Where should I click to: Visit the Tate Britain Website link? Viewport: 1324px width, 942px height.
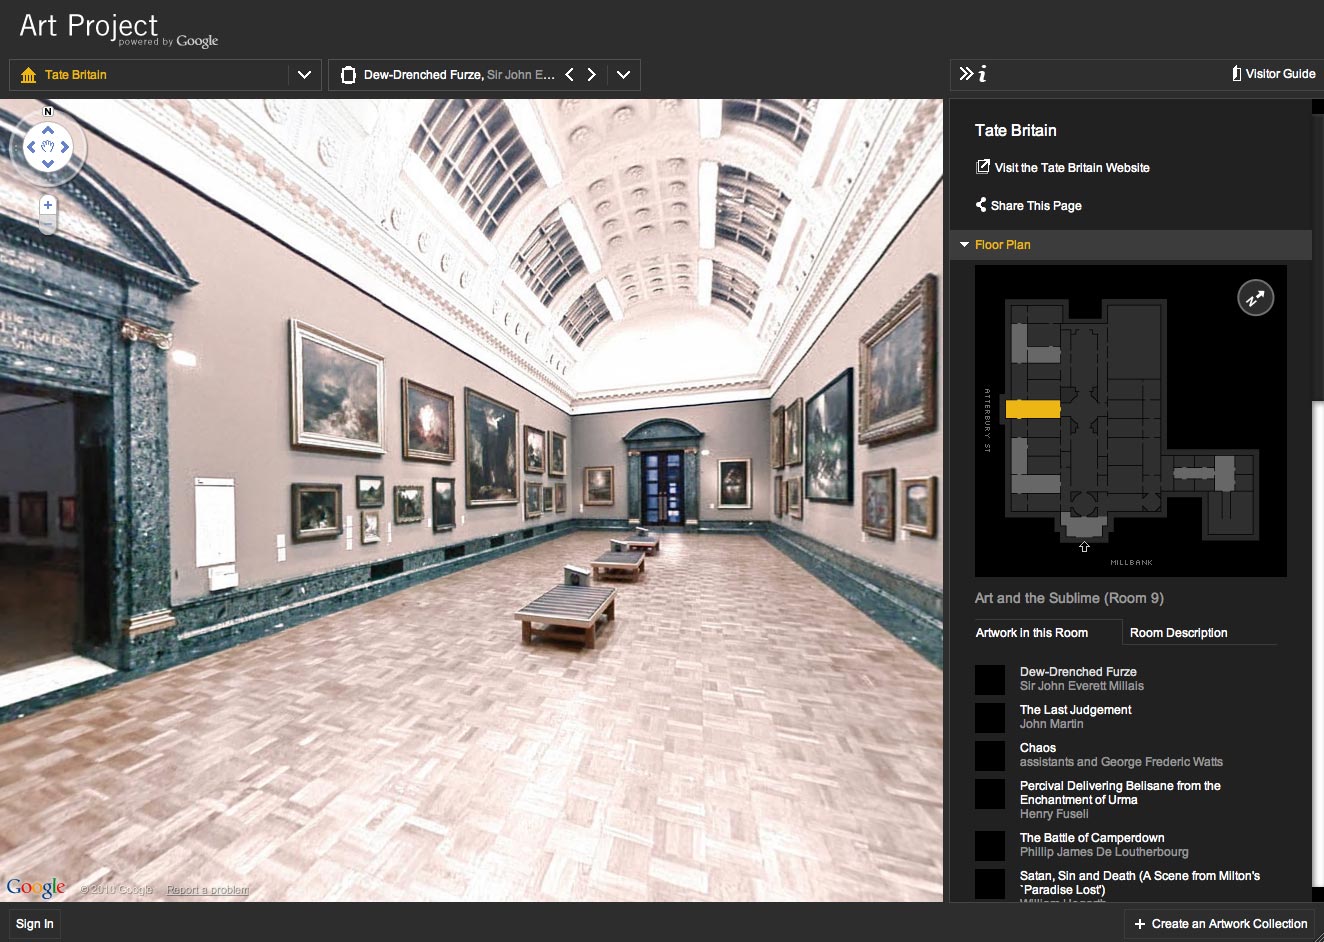1071,168
